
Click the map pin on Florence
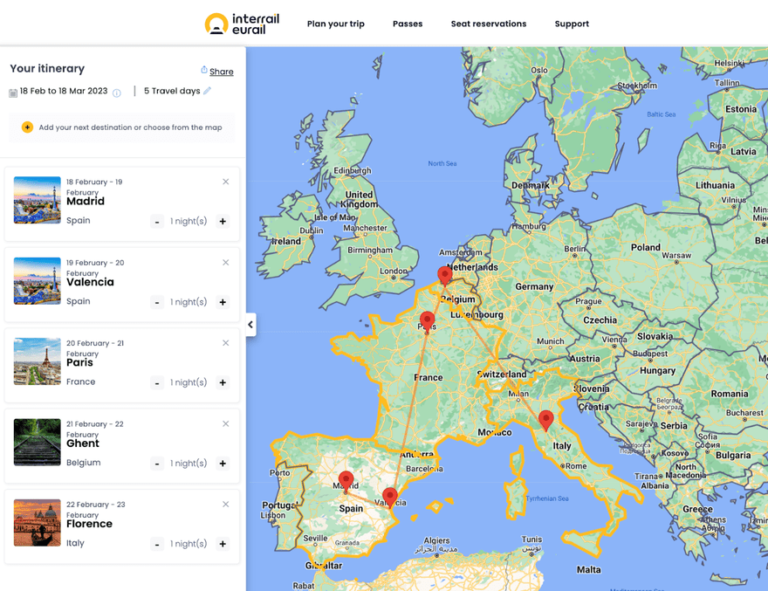545,420
